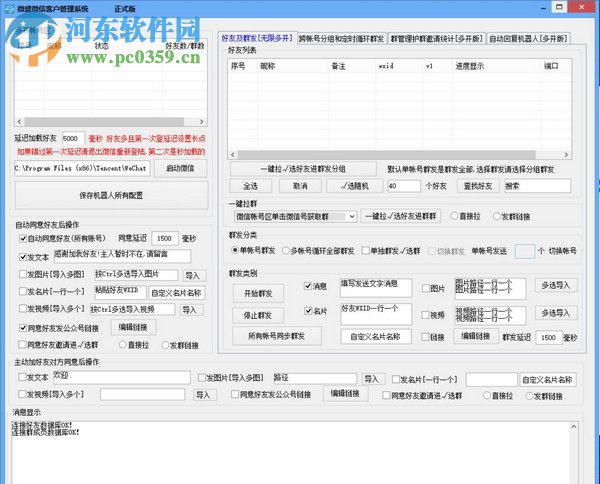Open the 跨帐号分组和定时循环群发 tab
Image resolution: width=600 pixels, height=484 pixels.
[x=341, y=39]
